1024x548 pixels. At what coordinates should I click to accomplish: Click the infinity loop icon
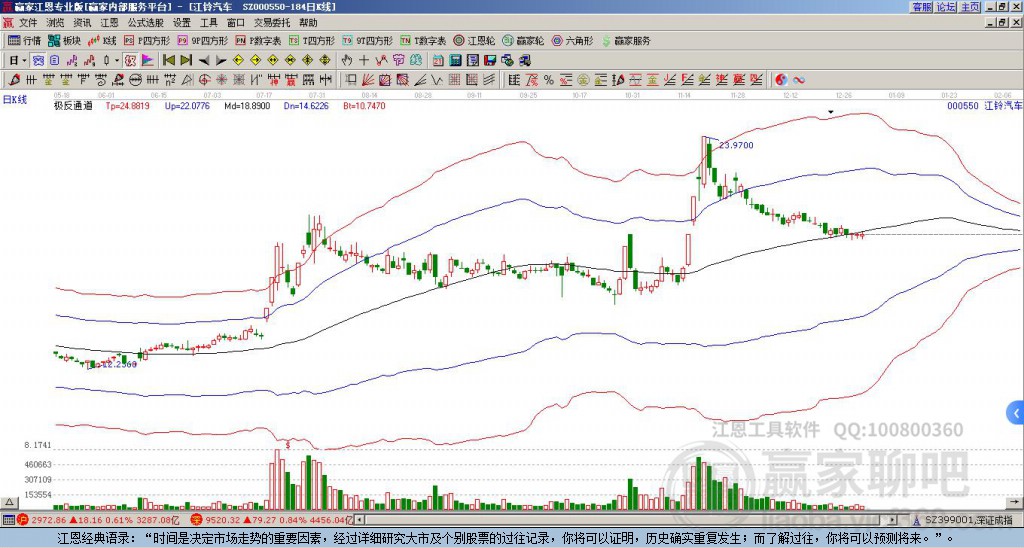798,80
